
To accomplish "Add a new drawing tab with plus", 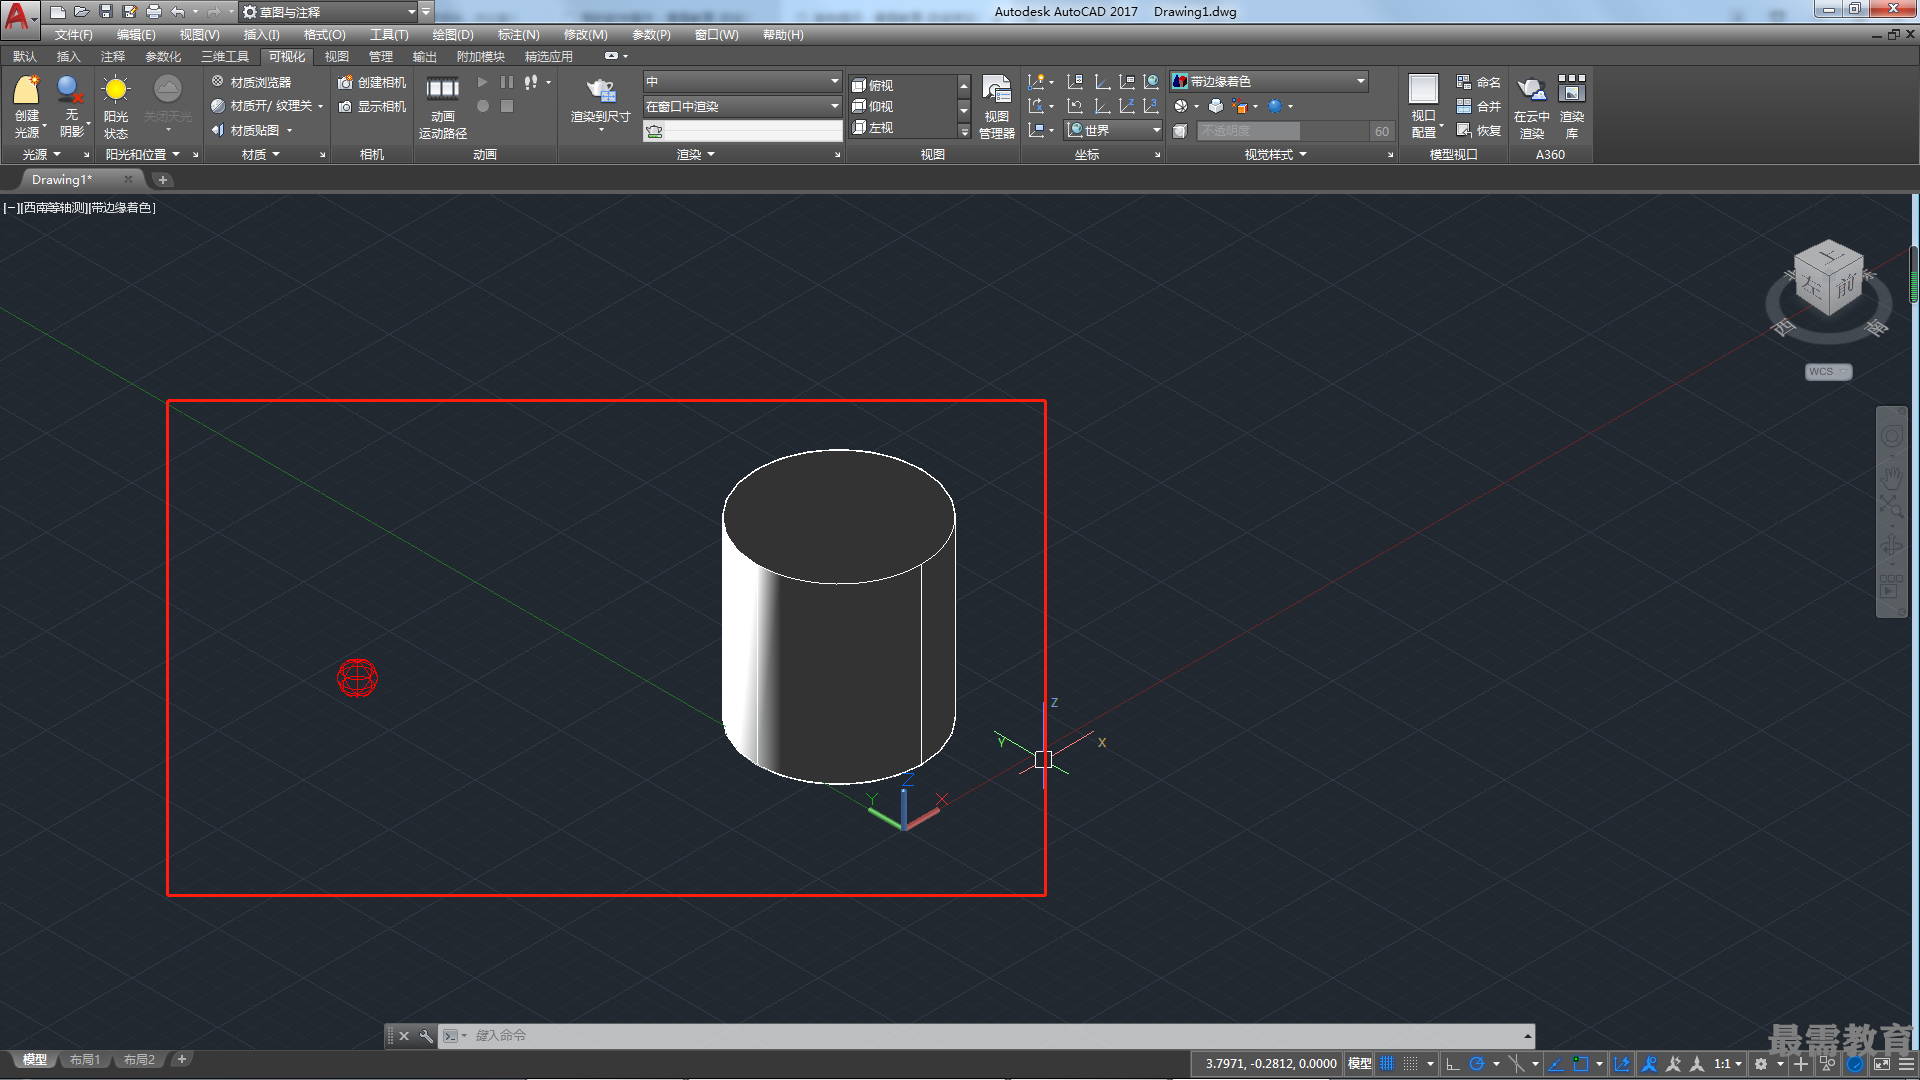I will [163, 180].
